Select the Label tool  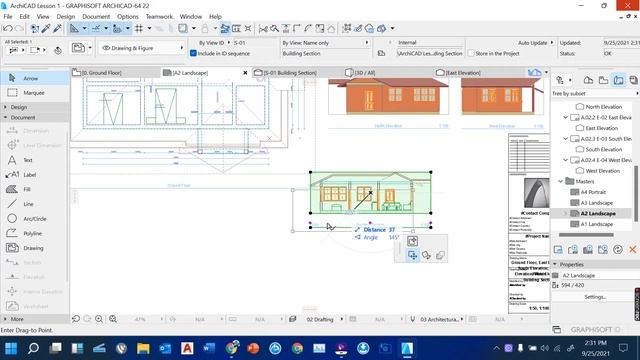(35, 175)
